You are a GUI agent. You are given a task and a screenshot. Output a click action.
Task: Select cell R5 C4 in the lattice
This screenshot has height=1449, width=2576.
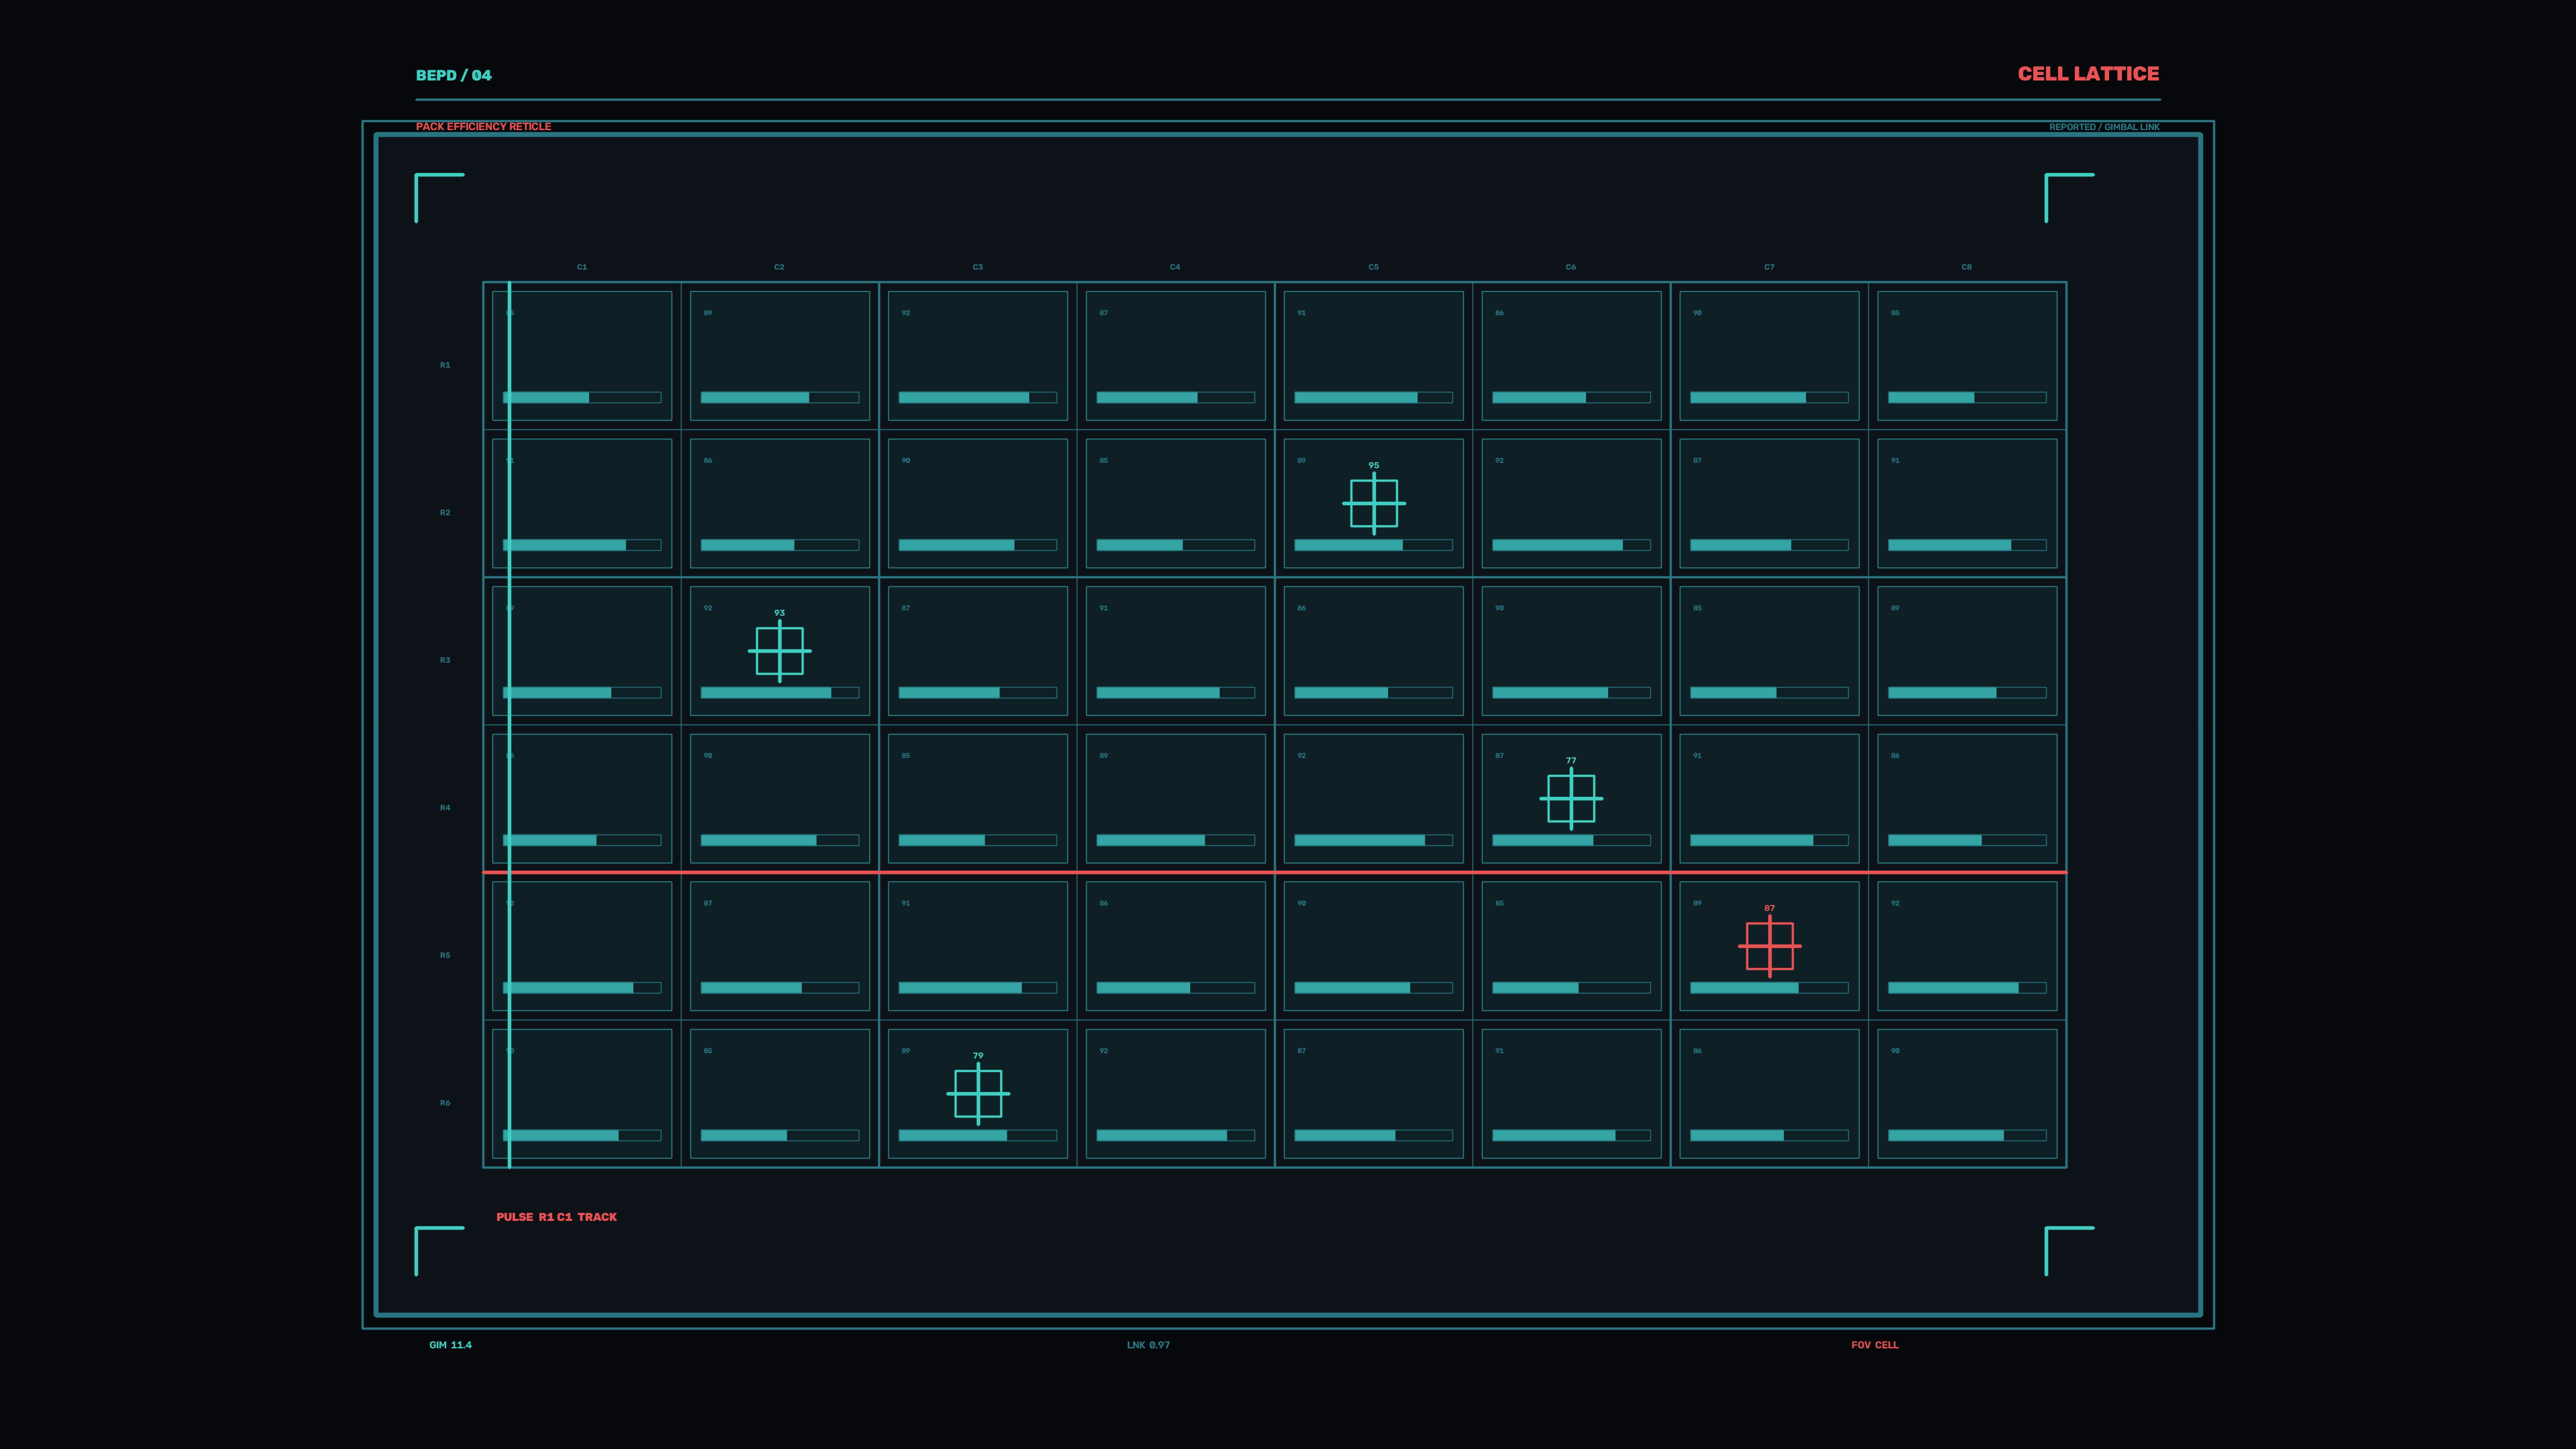[1176, 946]
